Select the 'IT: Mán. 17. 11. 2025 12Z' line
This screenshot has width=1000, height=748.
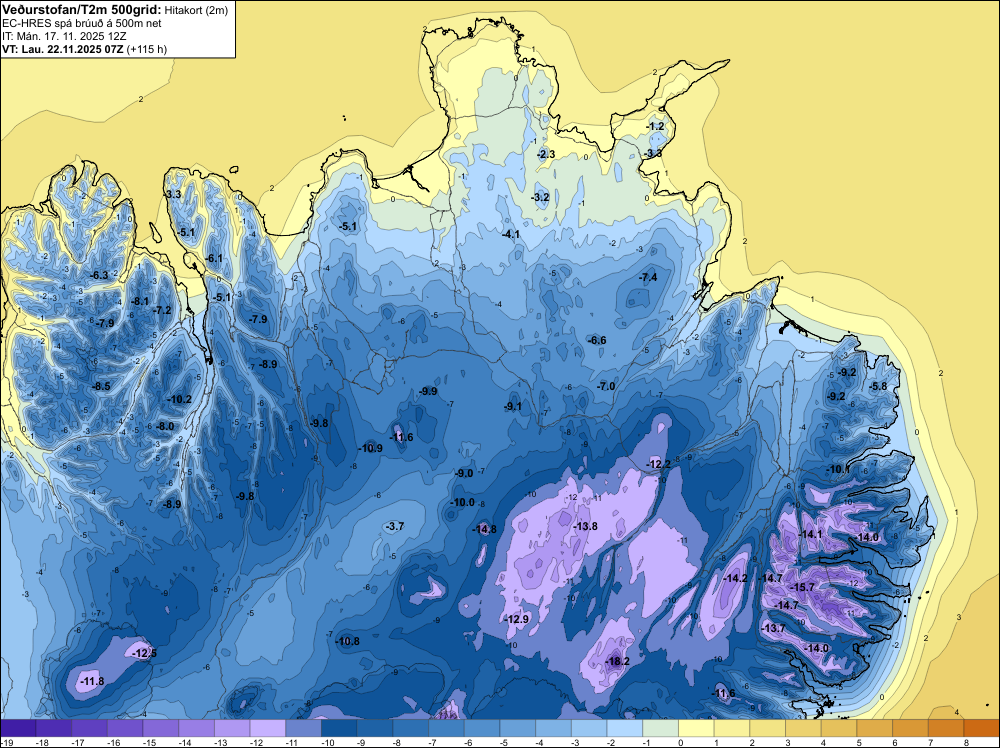pos(64,36)
